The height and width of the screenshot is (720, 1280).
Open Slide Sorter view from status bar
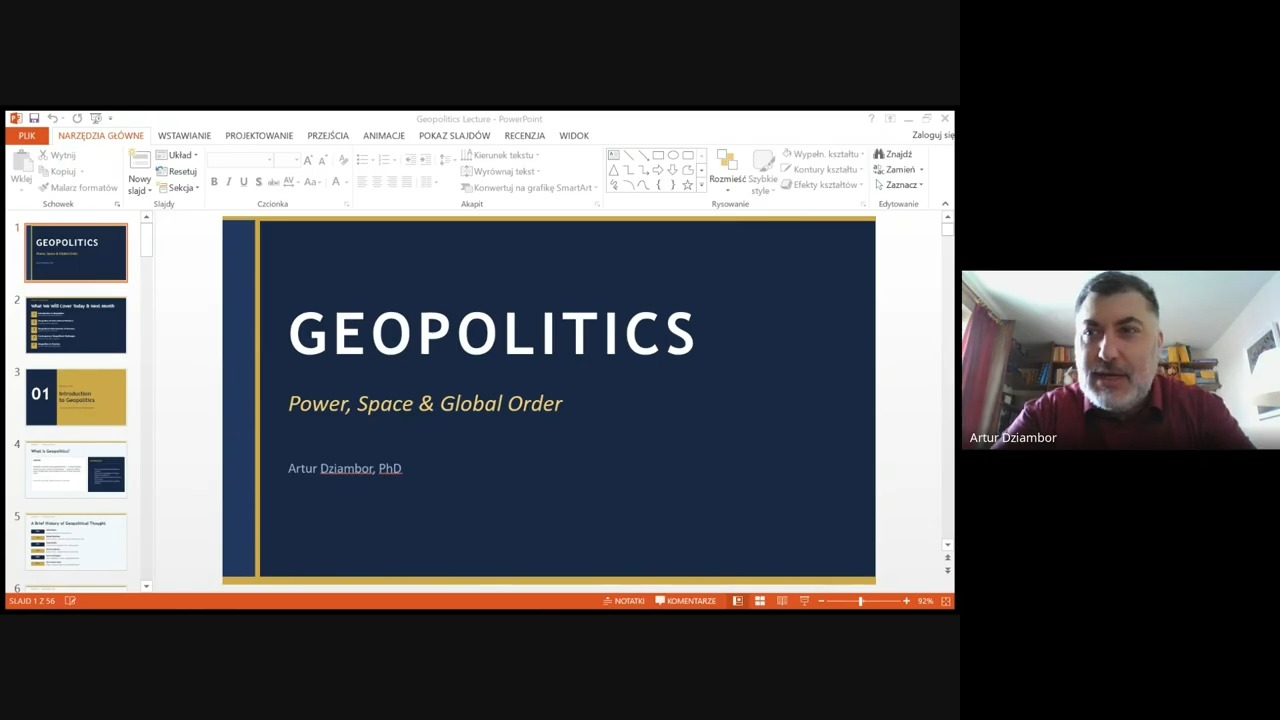pyautogui.click(x=760, y=601)
